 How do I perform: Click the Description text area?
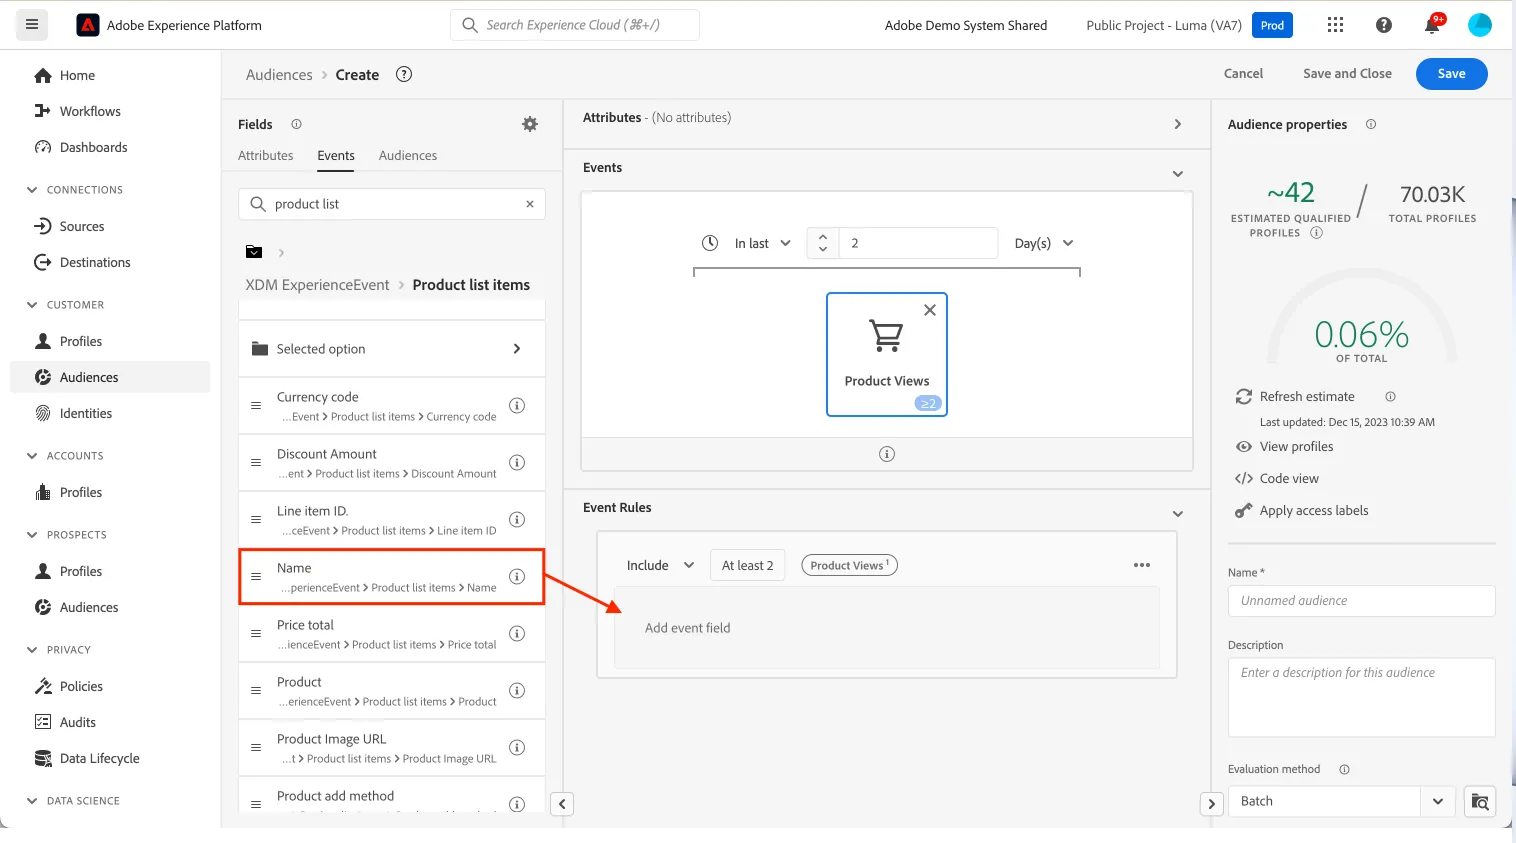click(x=1361, y=697)
